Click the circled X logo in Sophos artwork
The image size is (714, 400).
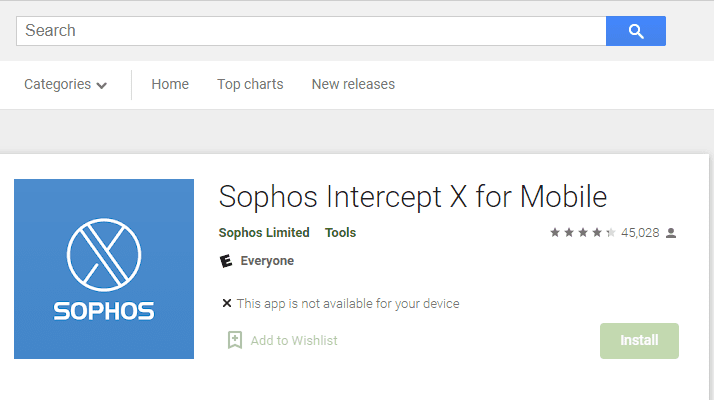click(104, 255)
